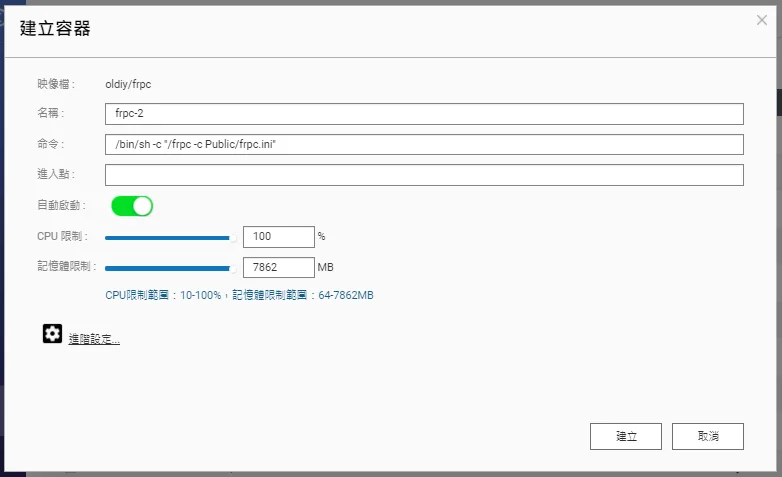Viewport: 782px width, 477px height.
Task: Click the 建立容器 dialog title
Action: pyautogui.click(x=55, y=29)
